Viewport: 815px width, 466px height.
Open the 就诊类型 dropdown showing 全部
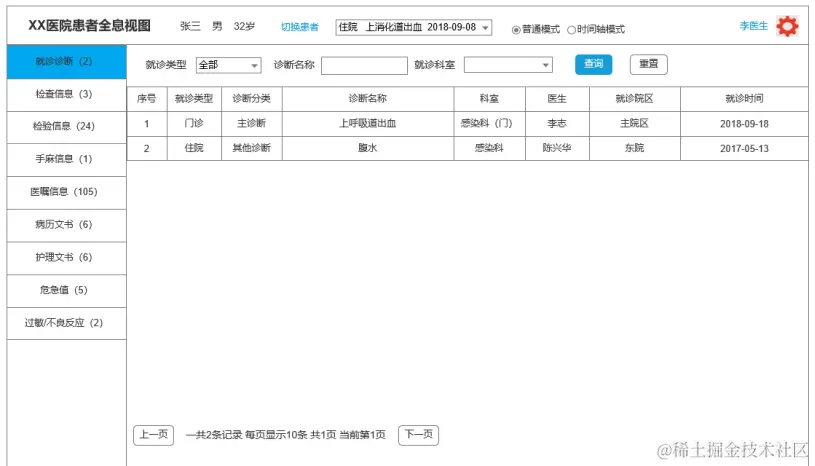coord(228,65)
